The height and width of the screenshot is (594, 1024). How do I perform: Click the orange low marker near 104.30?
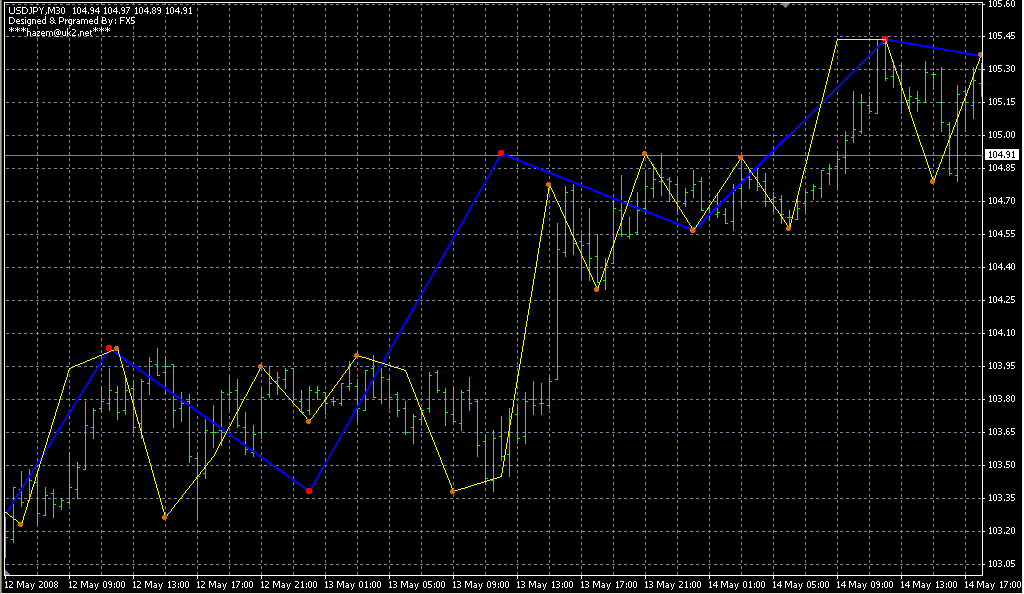[x=597, y=289]
